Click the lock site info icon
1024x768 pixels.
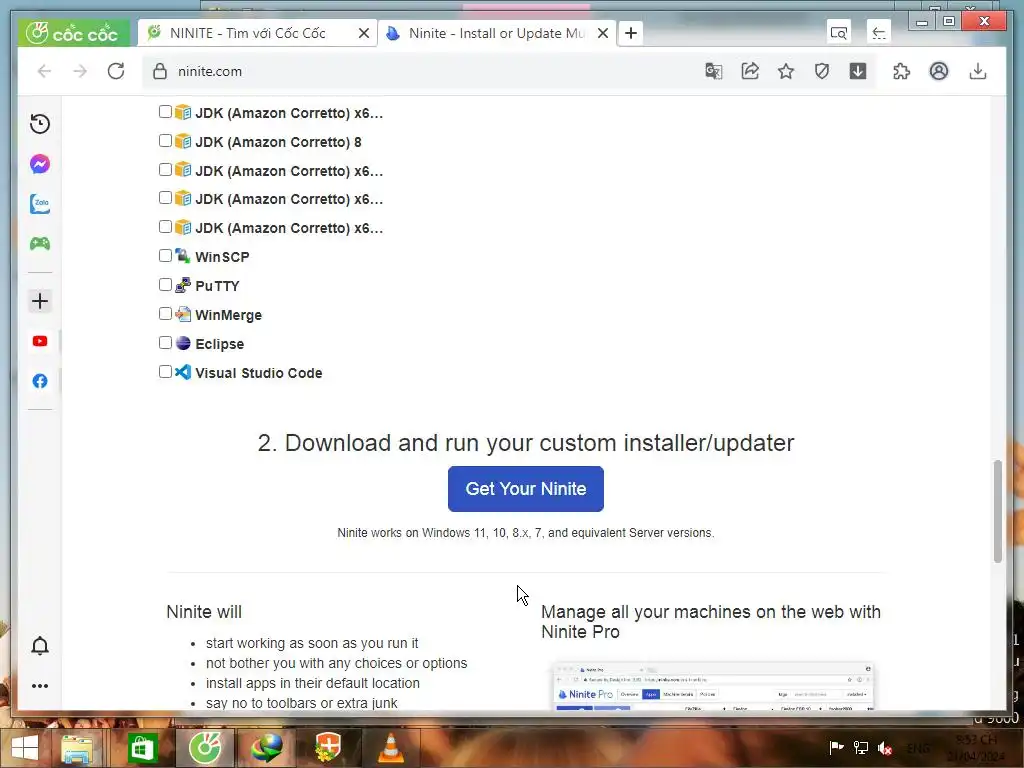point(160,71)
